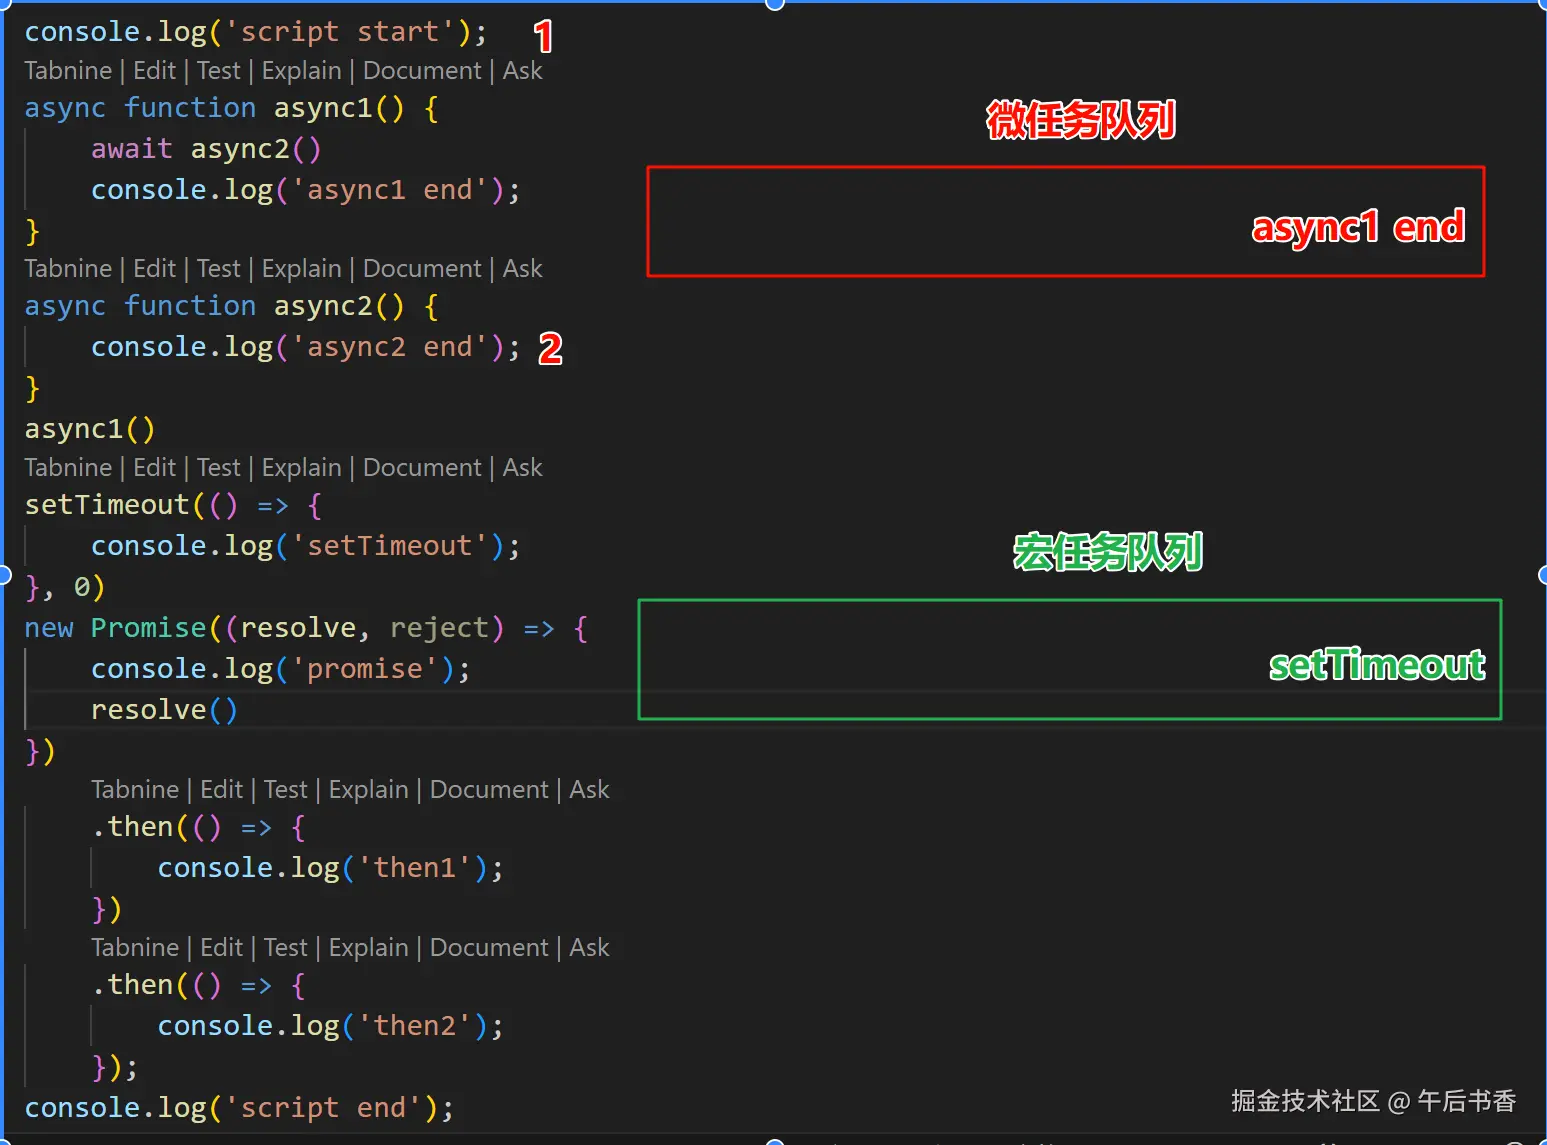Screen dimensions: 1547x1145
Task: Click Test action above the second .then block
Action: point(286,947)
